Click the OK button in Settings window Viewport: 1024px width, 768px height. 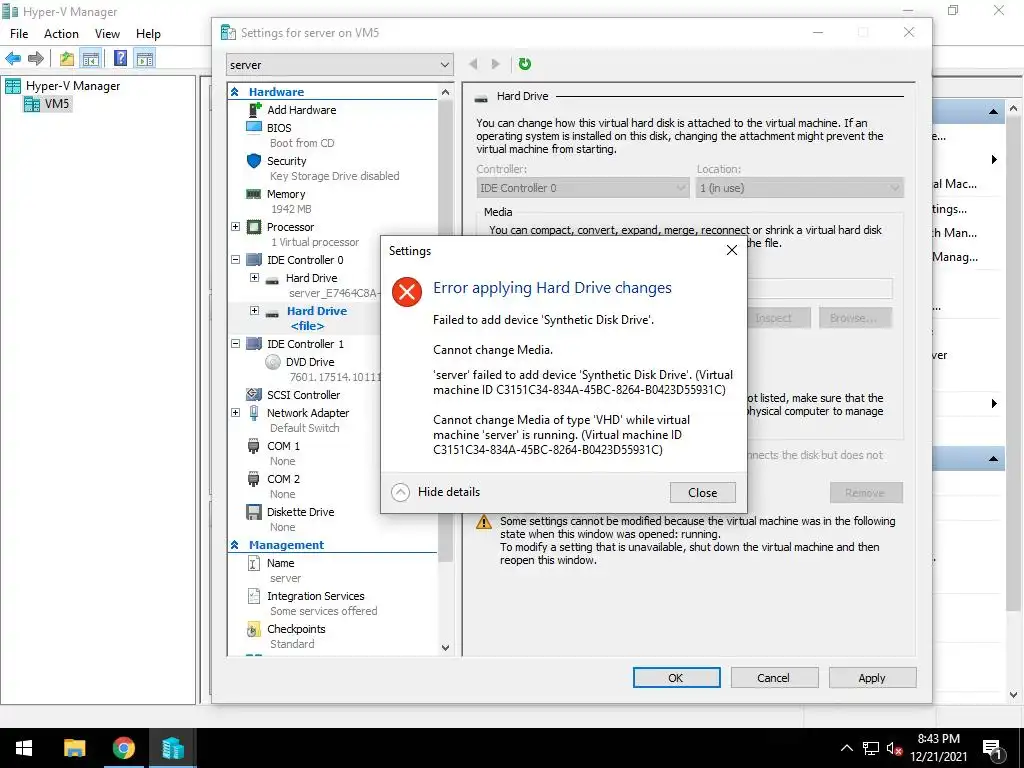pos(677,678)
